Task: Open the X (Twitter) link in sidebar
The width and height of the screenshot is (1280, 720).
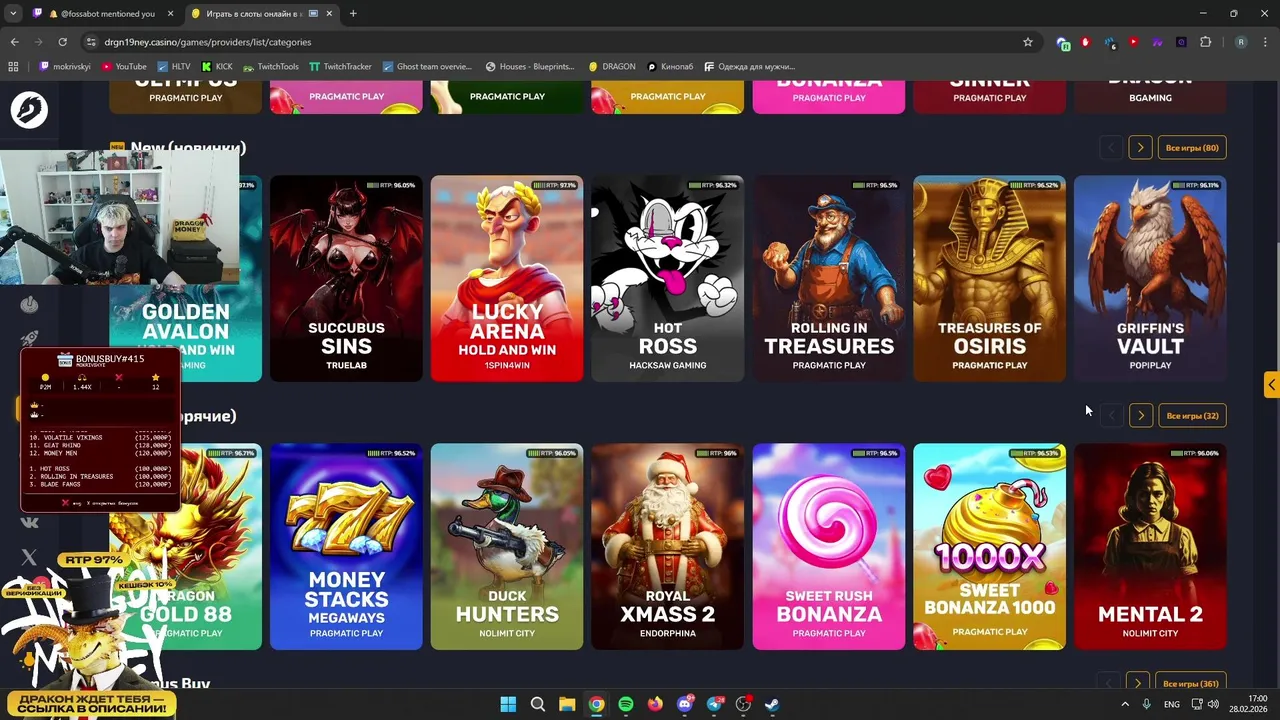Action: pos(29,557)
